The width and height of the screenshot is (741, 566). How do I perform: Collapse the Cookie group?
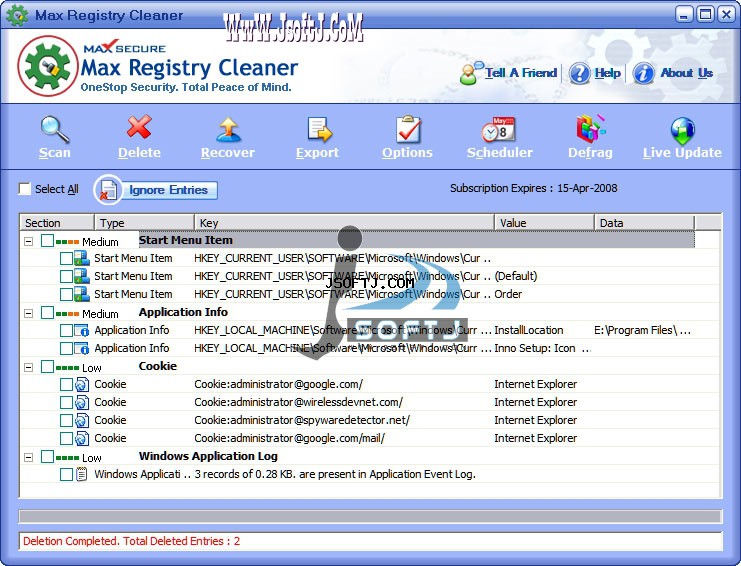click(29, 367)
